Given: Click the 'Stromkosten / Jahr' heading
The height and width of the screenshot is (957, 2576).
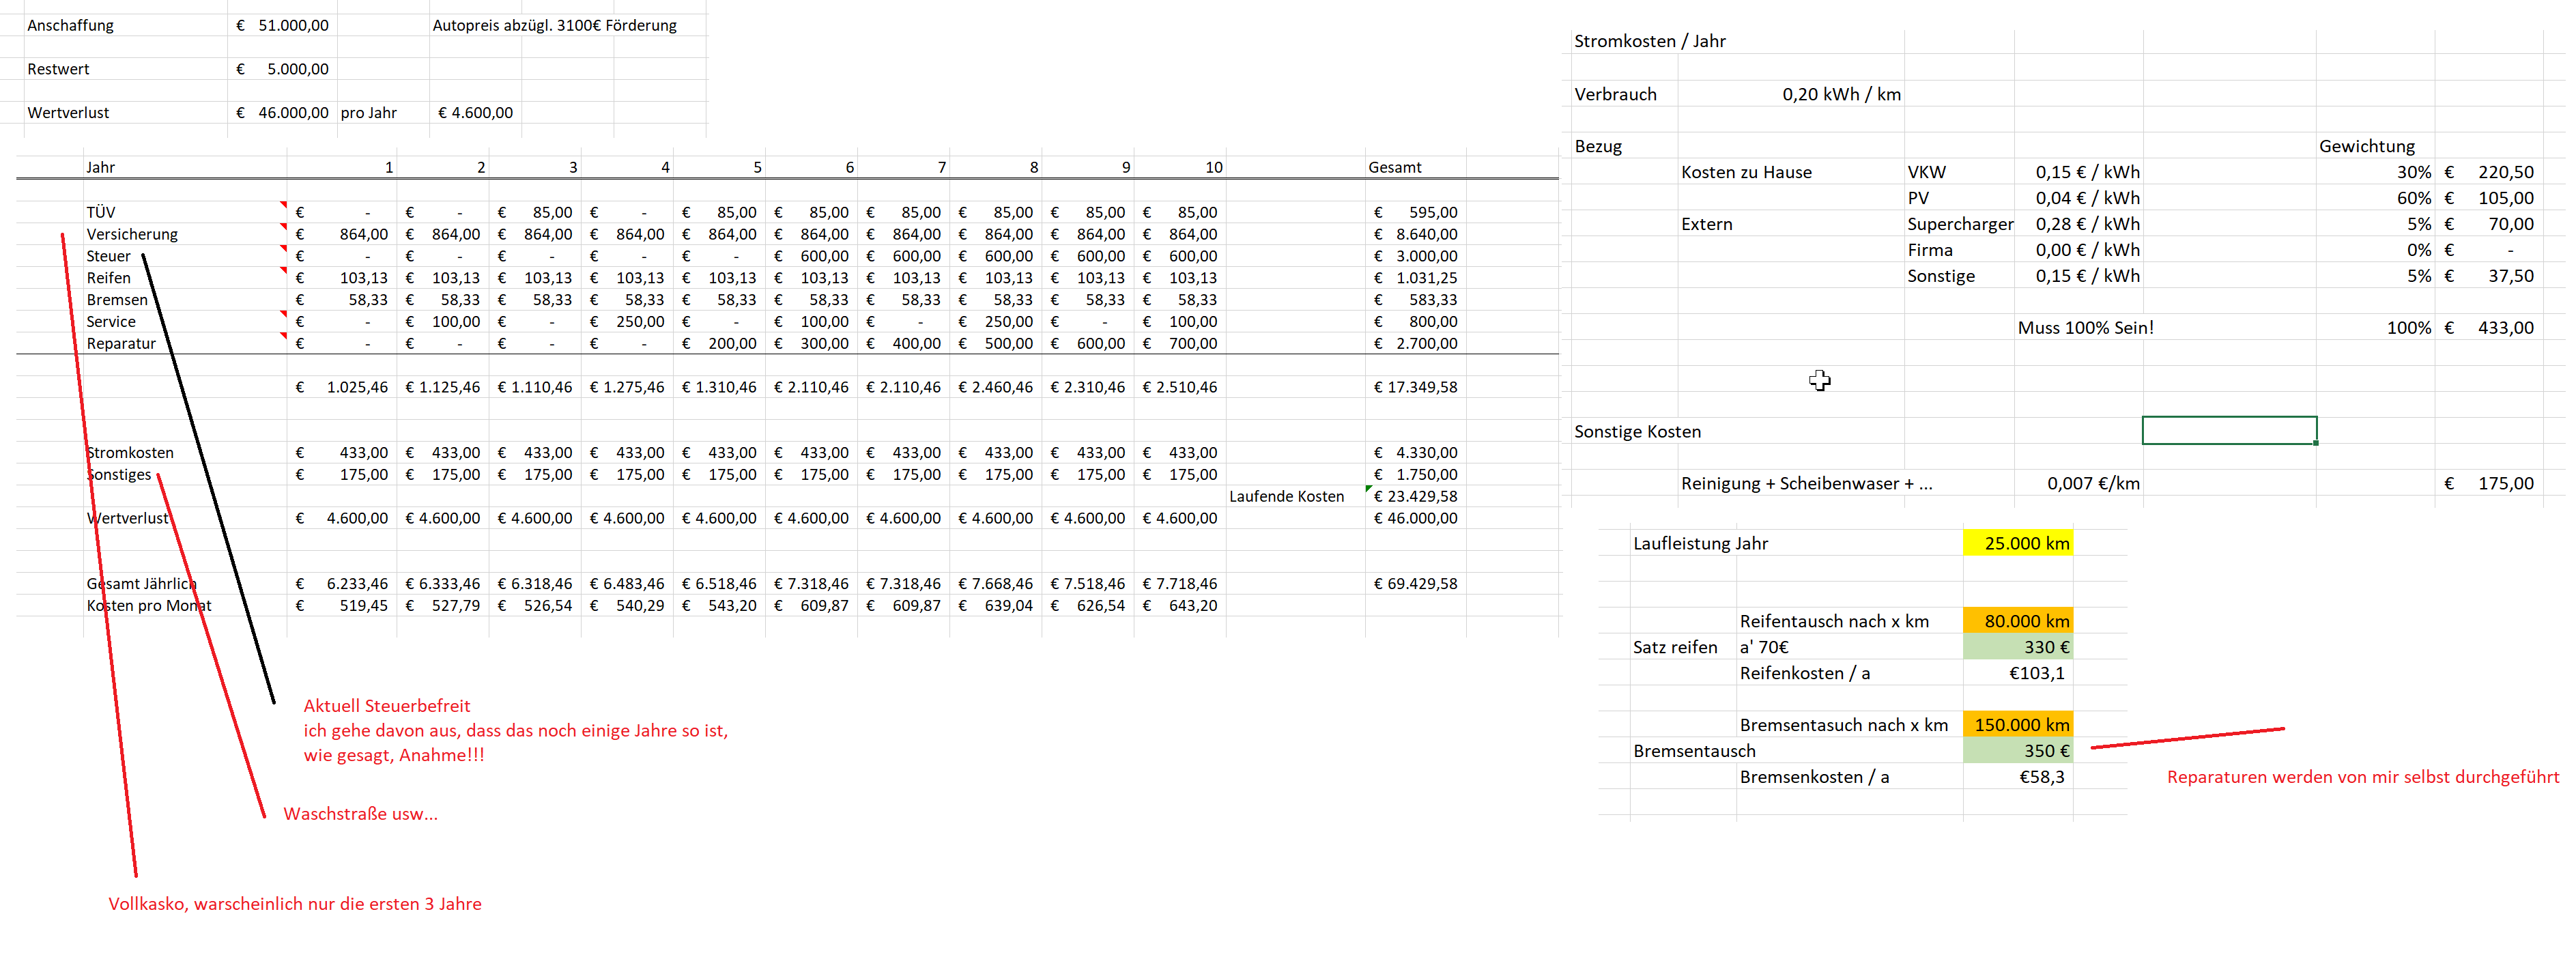Looking at the screenshot, I should click(1650, 41).
